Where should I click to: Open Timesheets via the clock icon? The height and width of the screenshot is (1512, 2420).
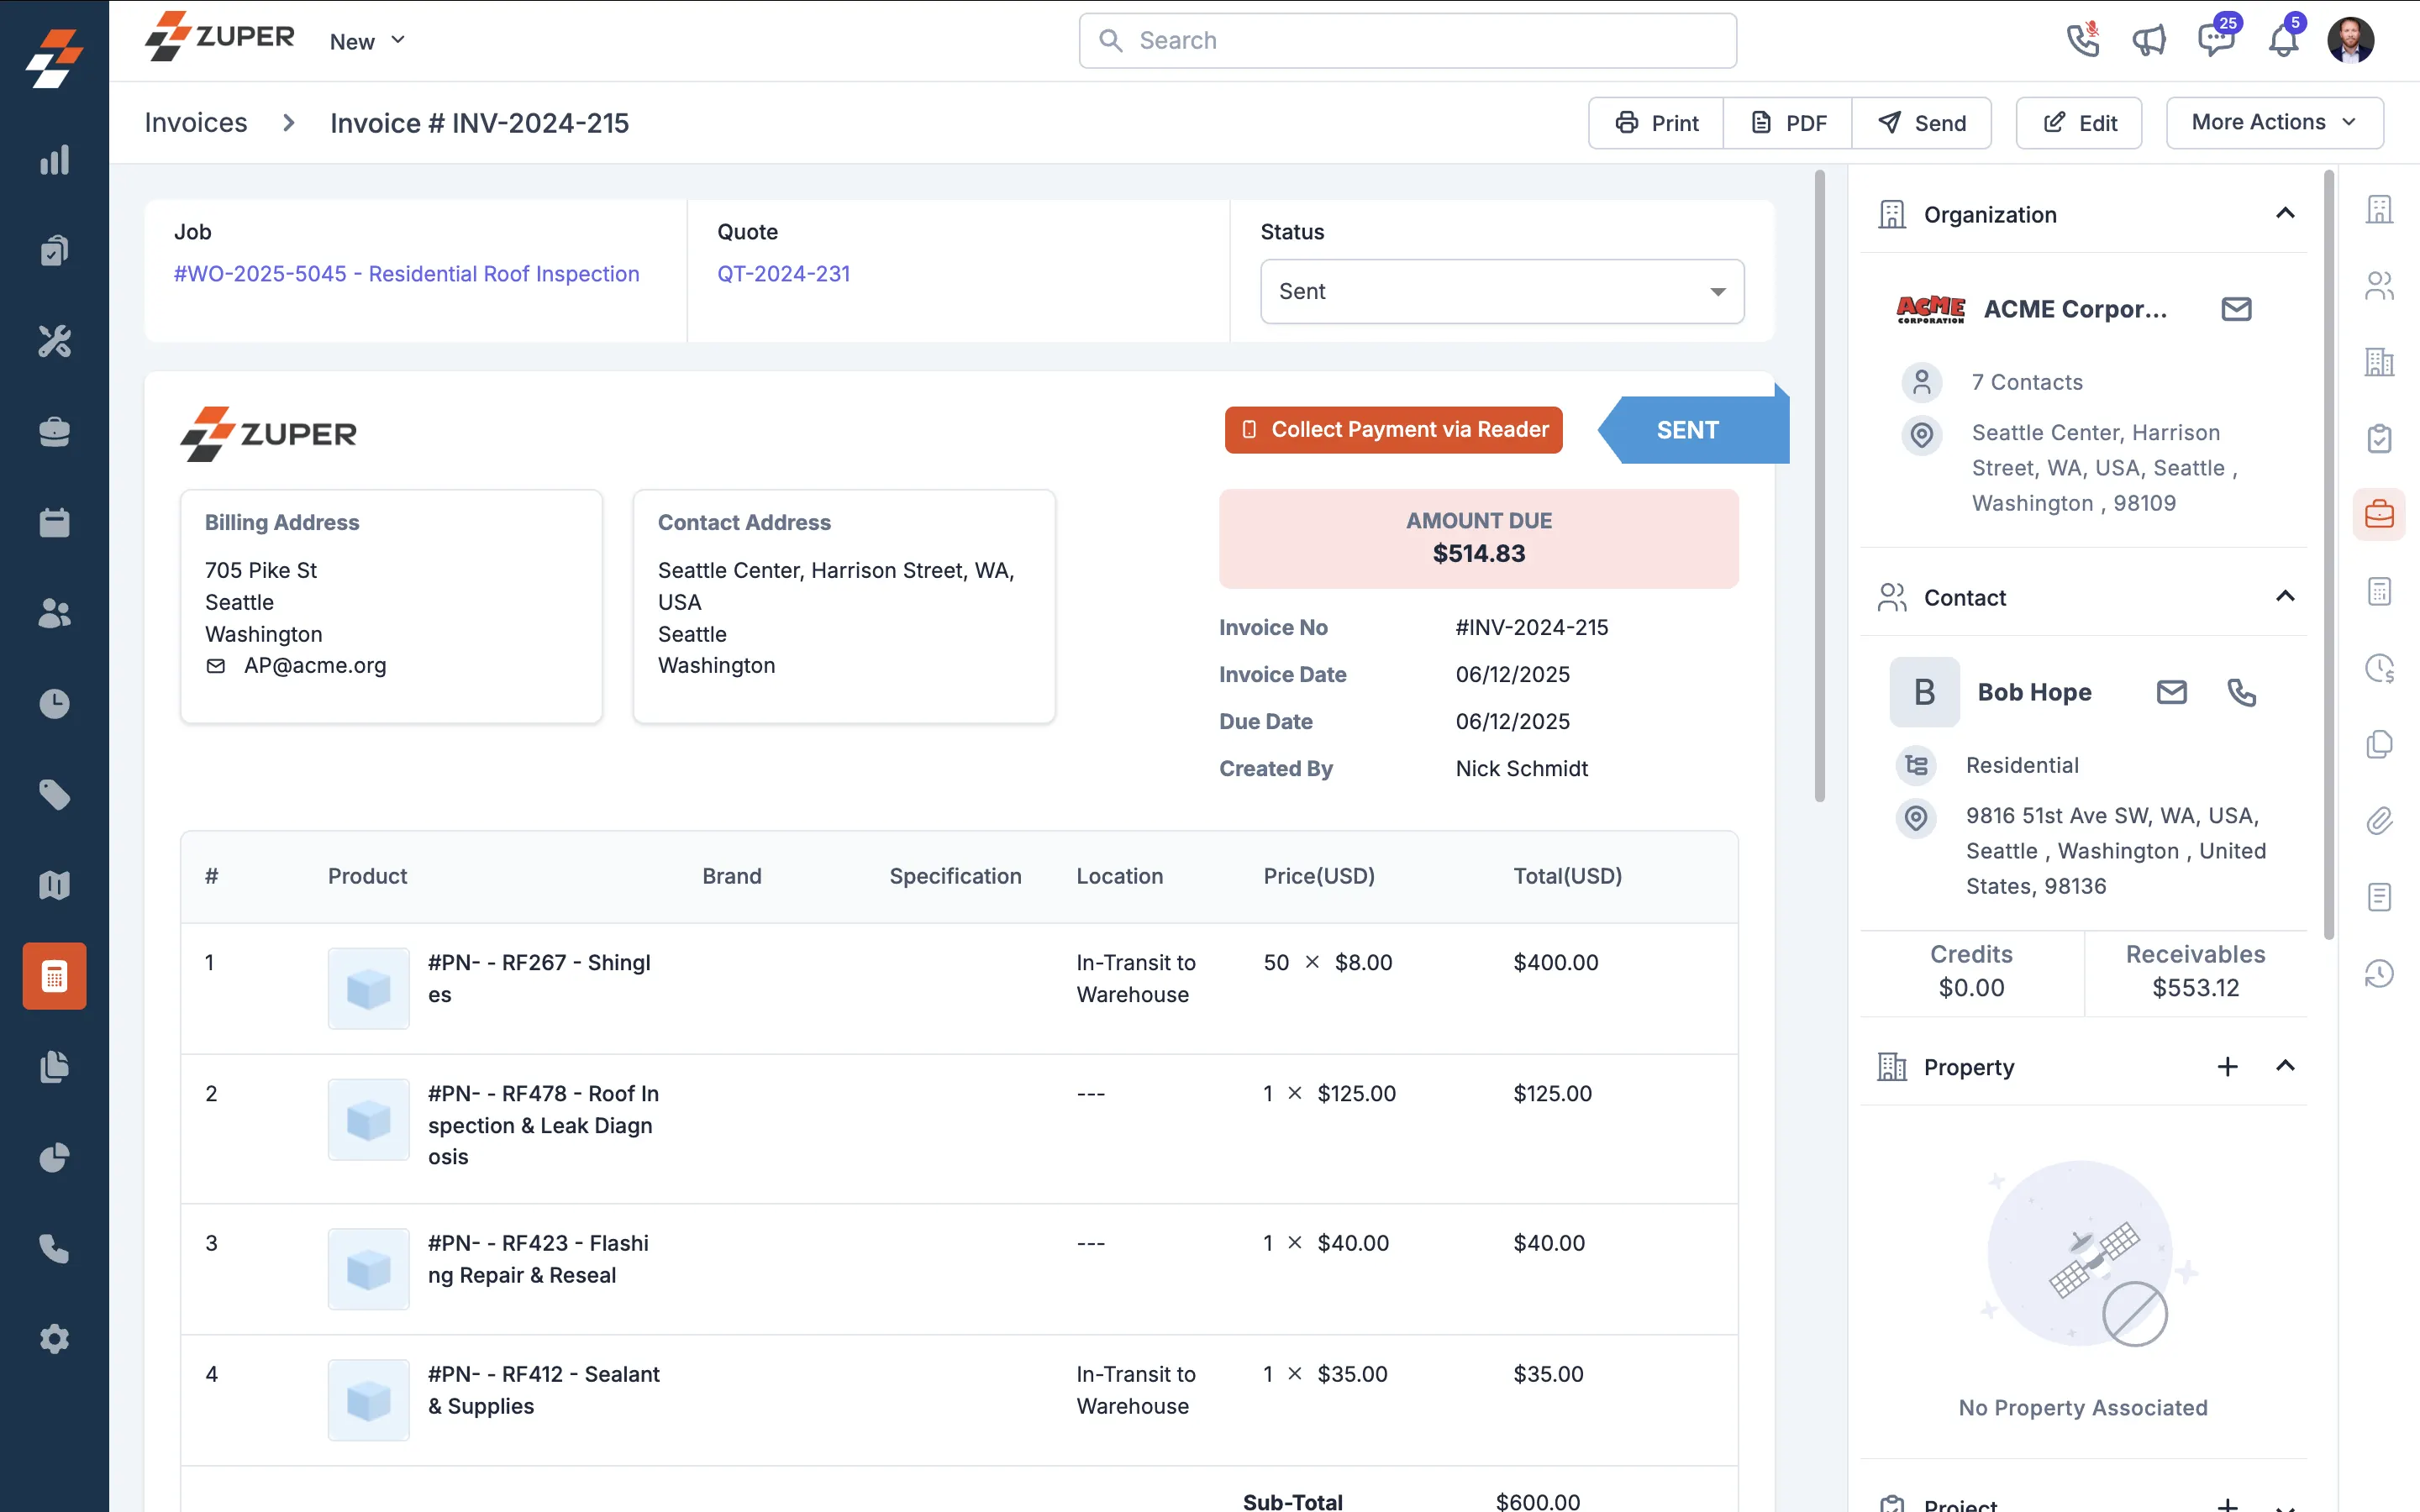click(54, 703)
